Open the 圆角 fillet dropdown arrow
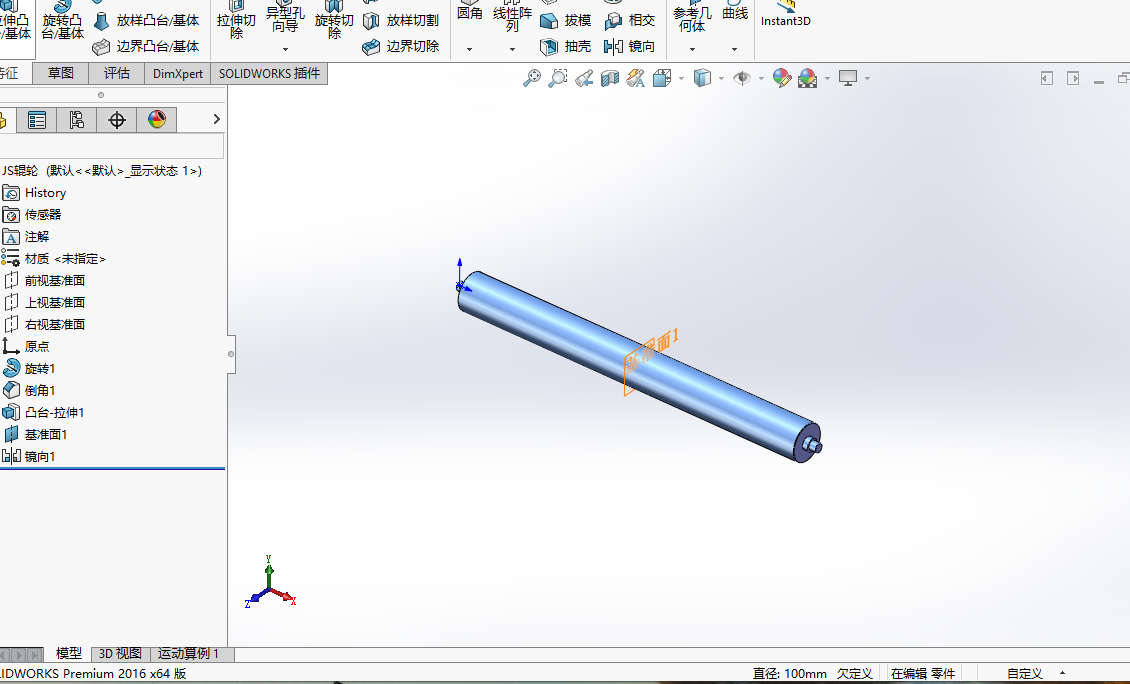This screenshot has height=684, width=1130. pyautogui.click(x=469, y=49)
